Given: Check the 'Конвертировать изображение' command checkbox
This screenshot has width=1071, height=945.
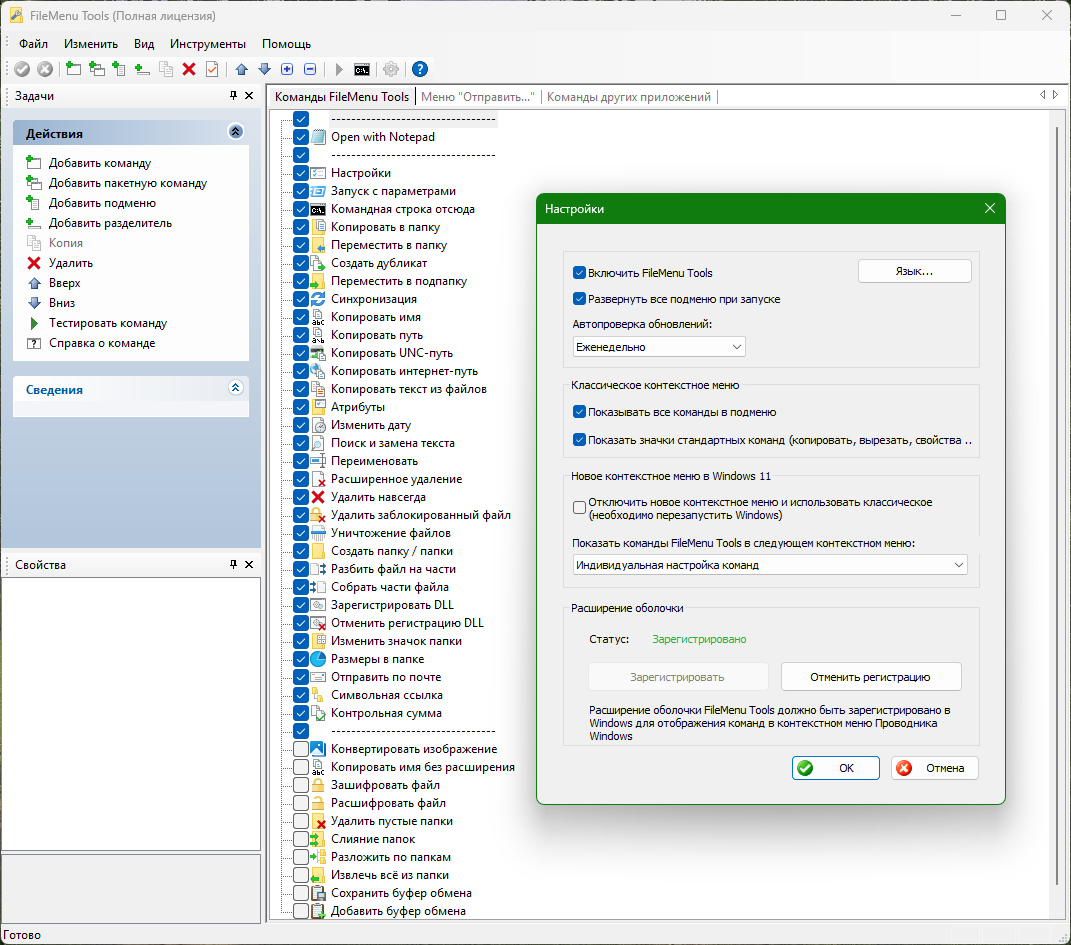Looking at the screenshot, I should click(x=301, y=749).
